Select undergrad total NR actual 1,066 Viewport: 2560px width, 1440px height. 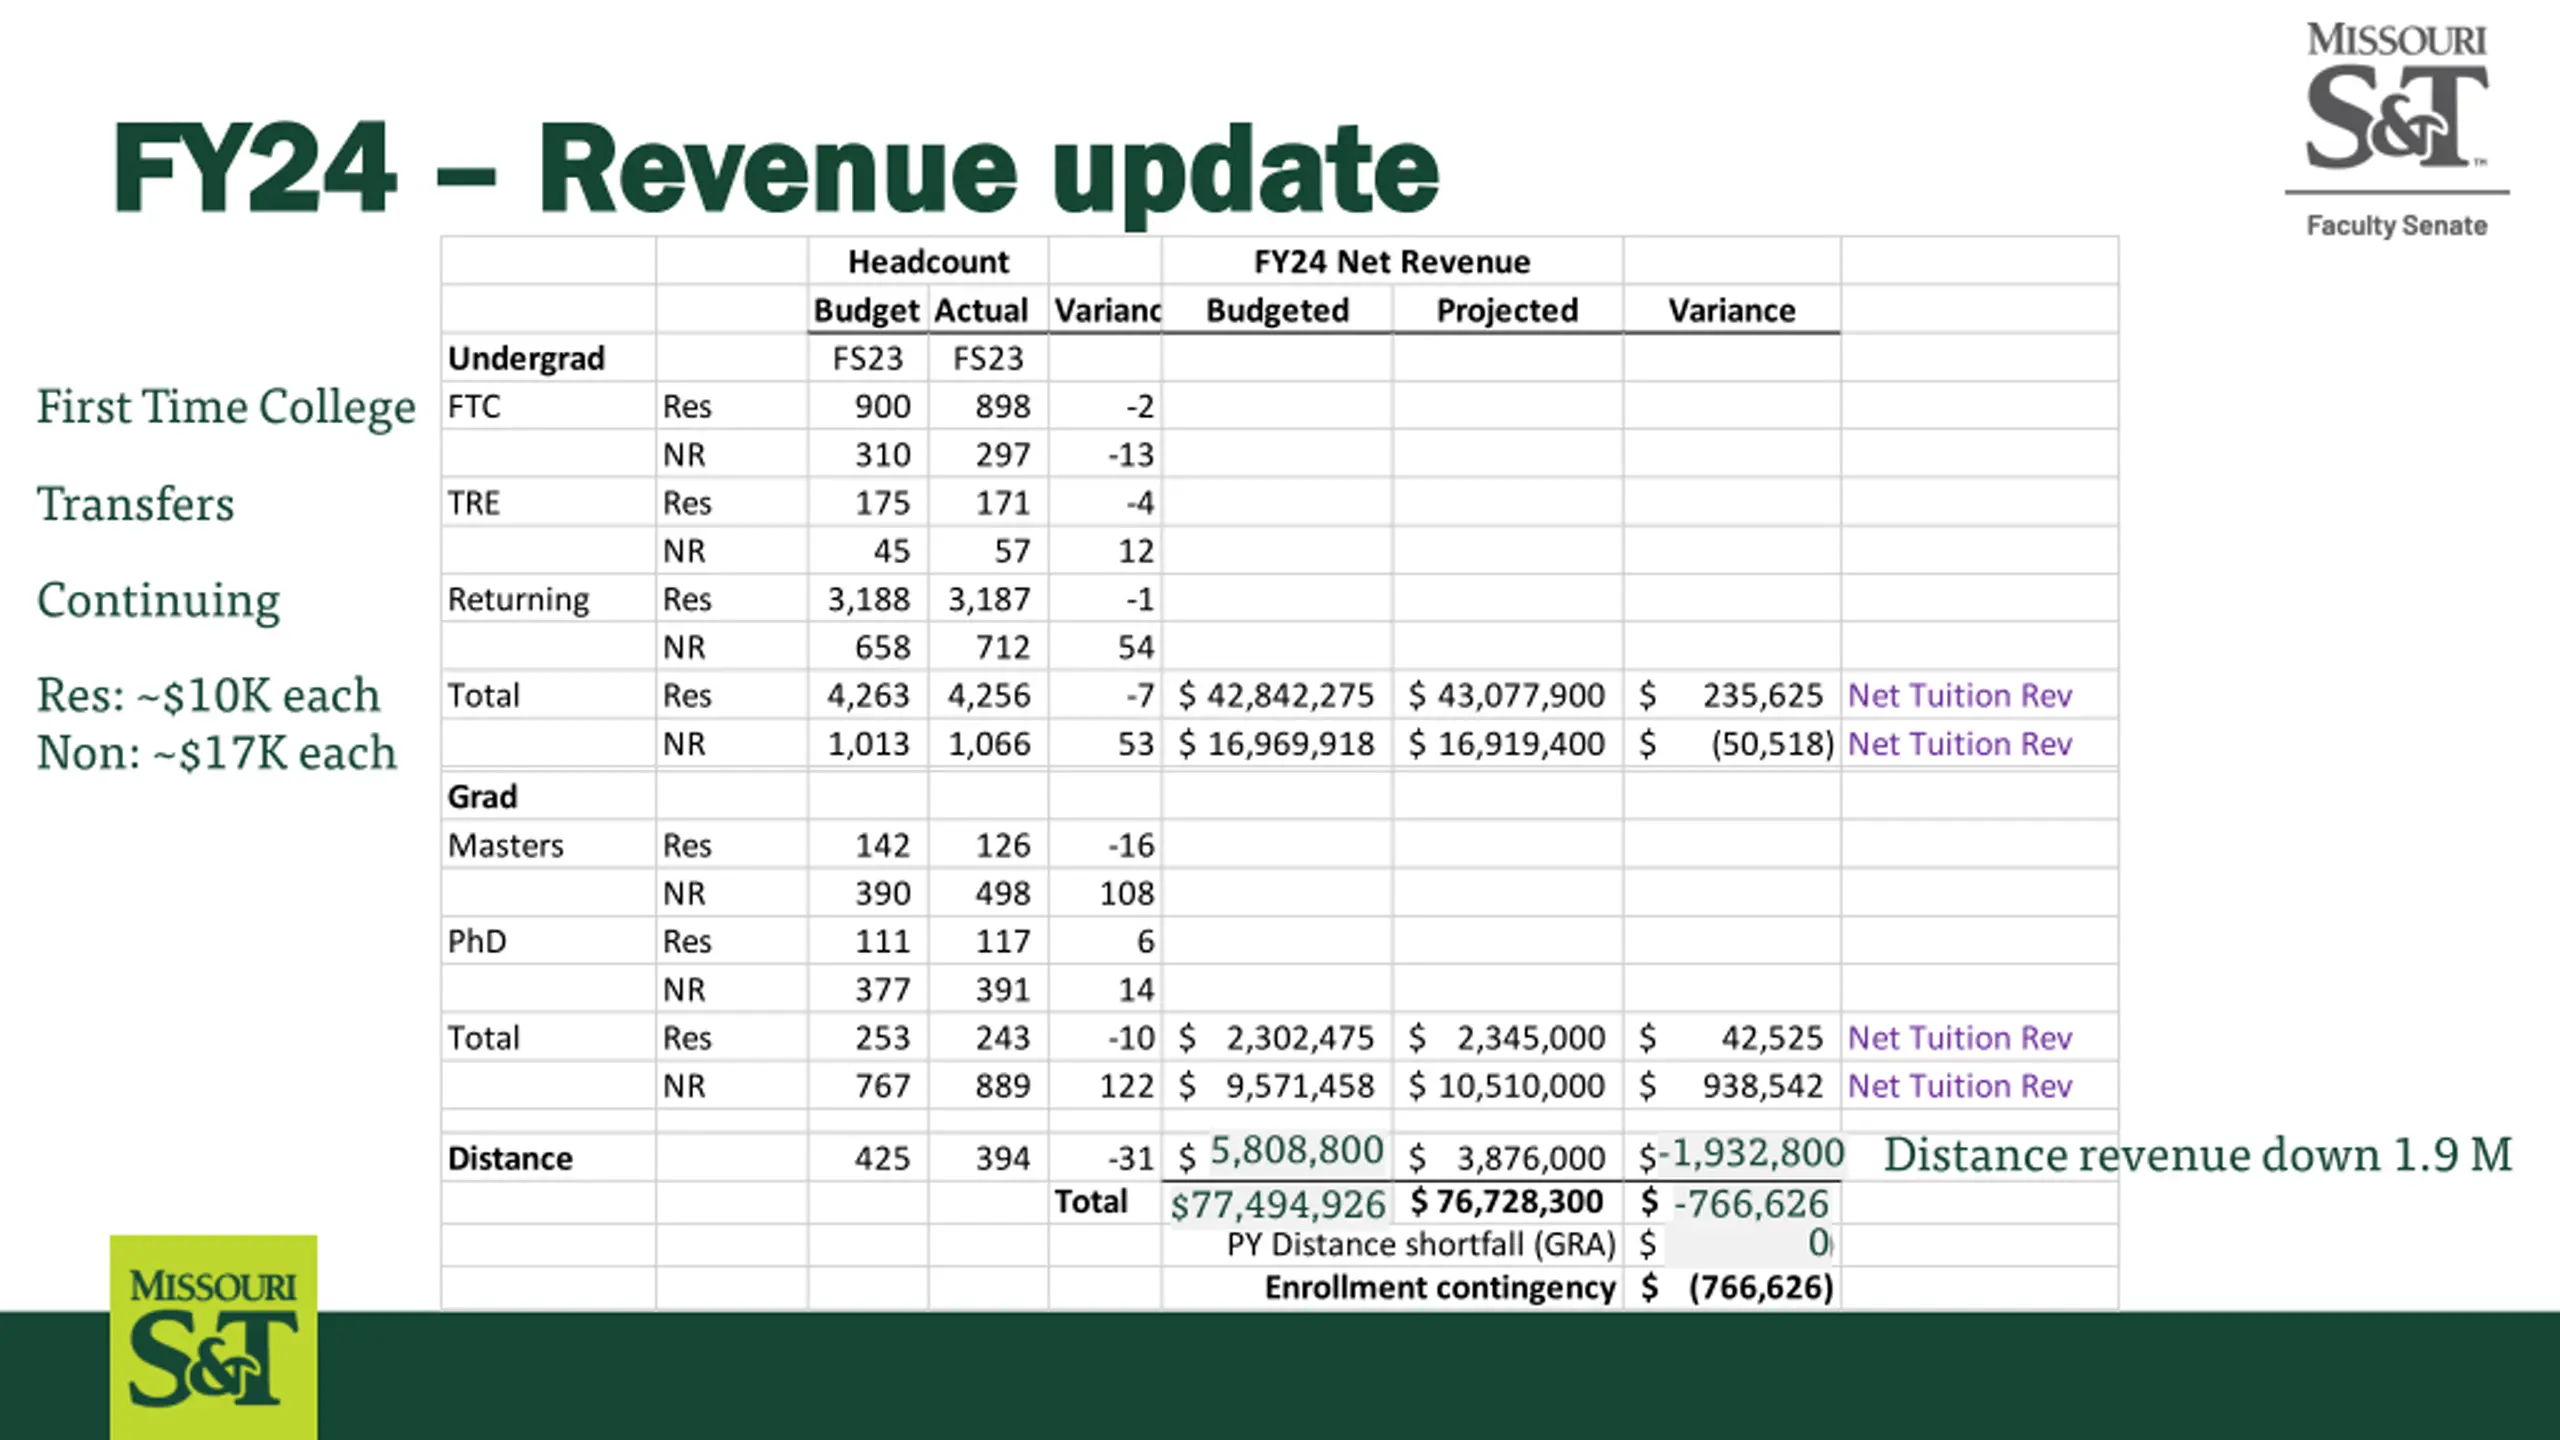click(x=989, y=743)
